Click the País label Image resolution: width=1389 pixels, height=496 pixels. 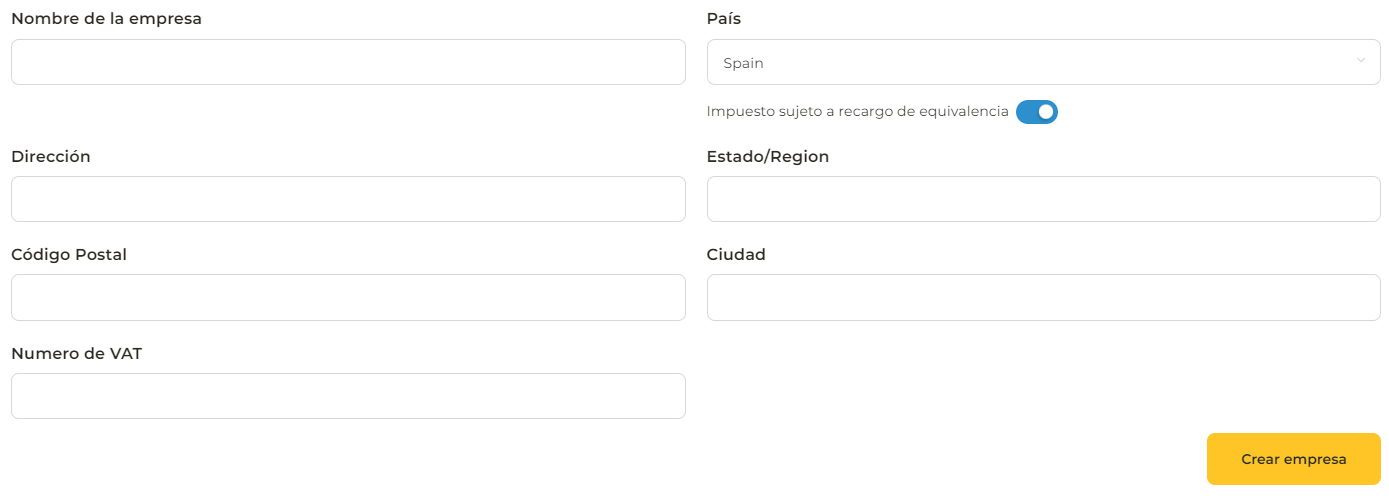pos(723,19)
